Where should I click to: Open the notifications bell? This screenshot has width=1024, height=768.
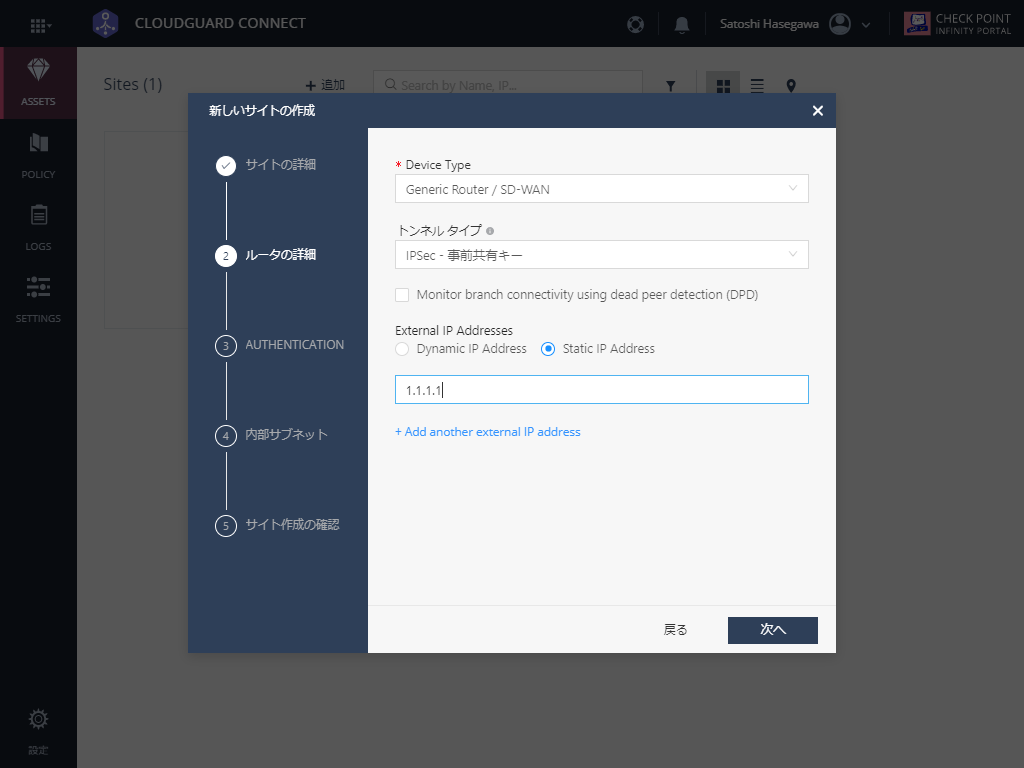[x=682, y=25]
